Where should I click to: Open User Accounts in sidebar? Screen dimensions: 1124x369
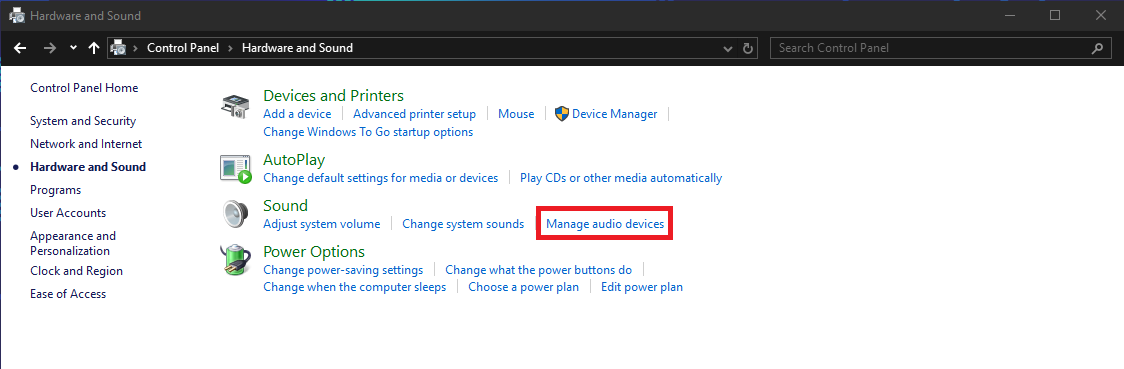click(x=68, y=213)
